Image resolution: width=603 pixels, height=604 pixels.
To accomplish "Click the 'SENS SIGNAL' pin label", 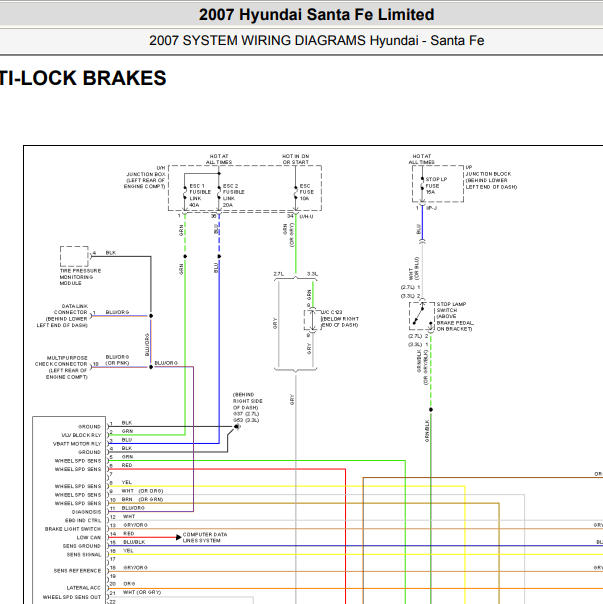I will pyautogui.click(x=84, y=555).
